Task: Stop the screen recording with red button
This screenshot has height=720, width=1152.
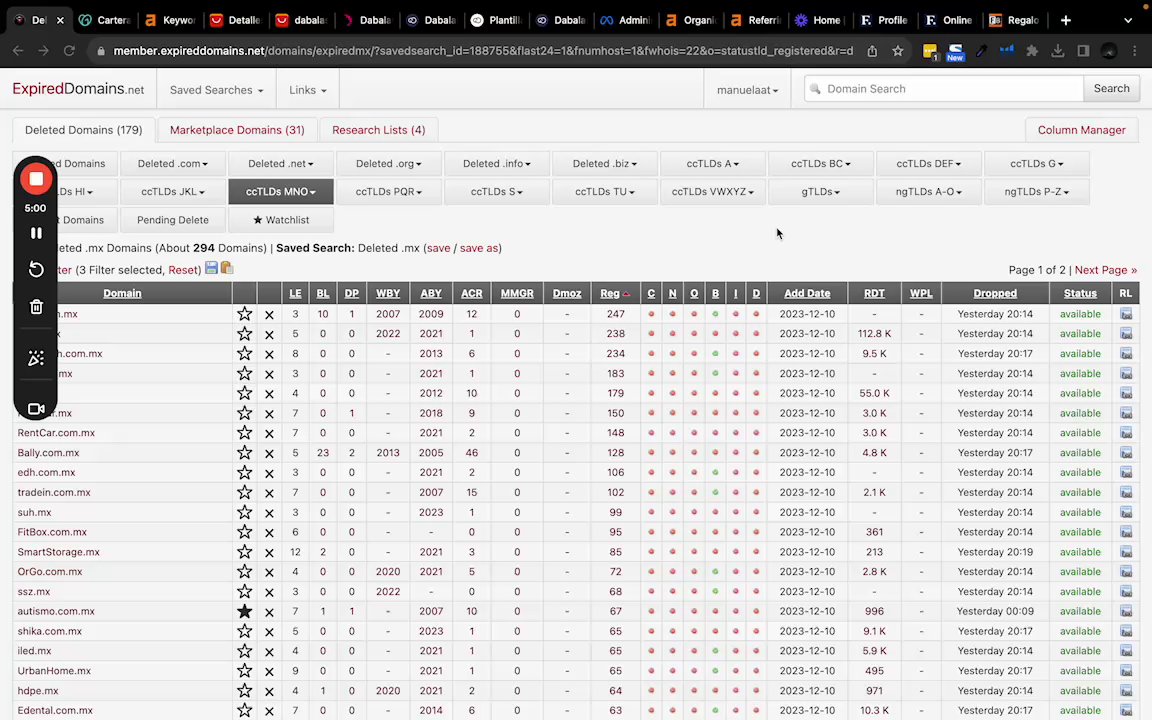Action: click(36, 179)
